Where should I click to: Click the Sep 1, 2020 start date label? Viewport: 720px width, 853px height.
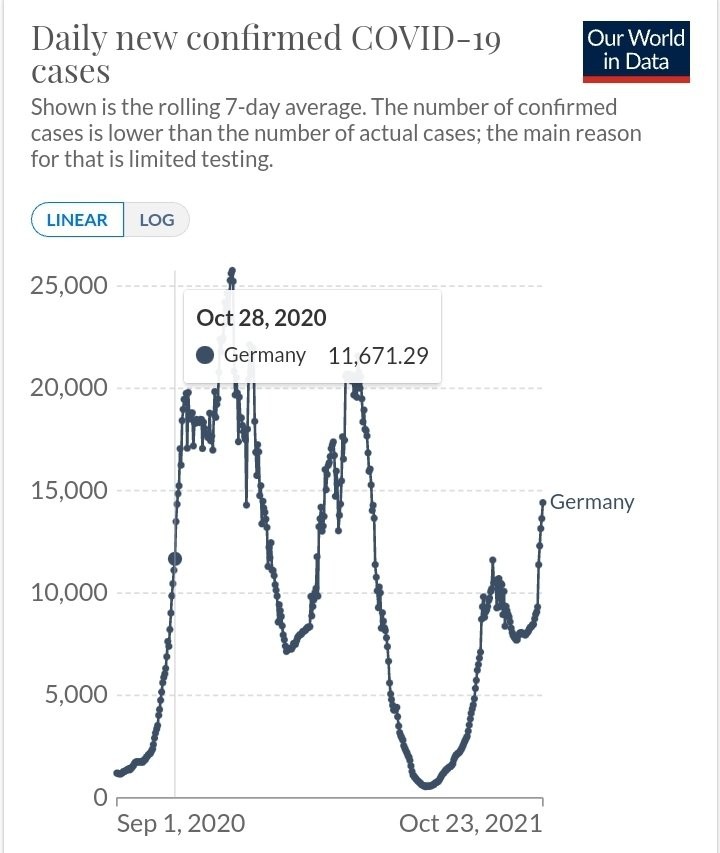point(180,824)
